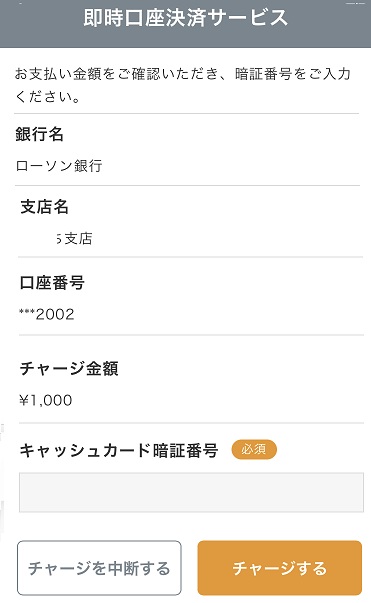Click the 銀行名 heading
The image size is (371, 603).
click(x=39, y=134)
